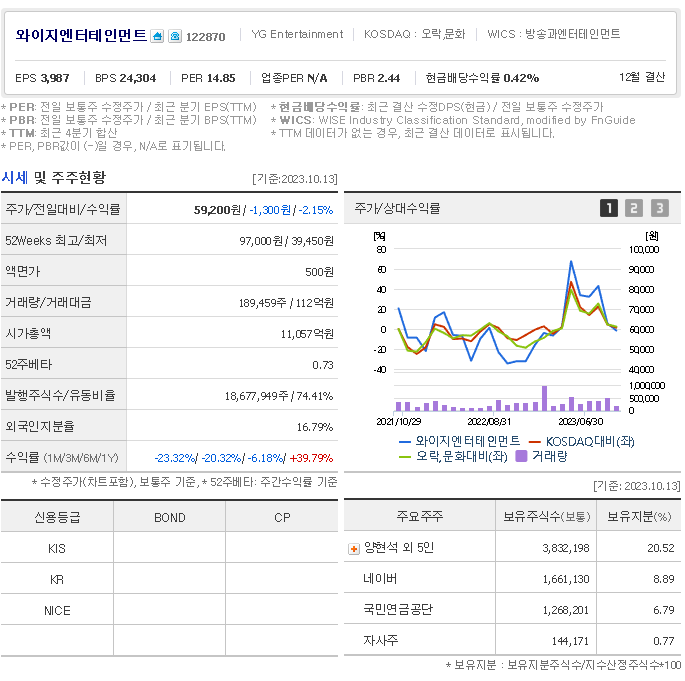The height and width of the screenshot is (681, 685).
Task: Open the company phone contact icon
Action: click(175, 36)
